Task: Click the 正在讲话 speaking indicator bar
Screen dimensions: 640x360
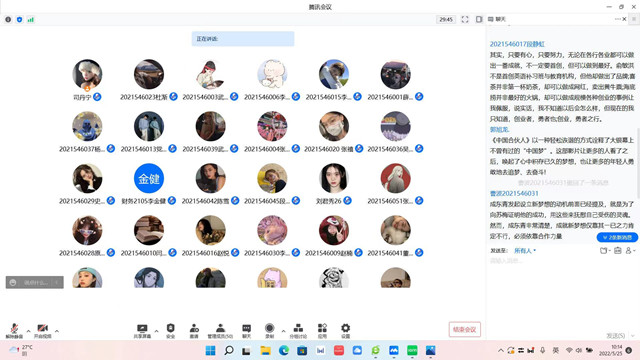Action: tap(243, 39)
